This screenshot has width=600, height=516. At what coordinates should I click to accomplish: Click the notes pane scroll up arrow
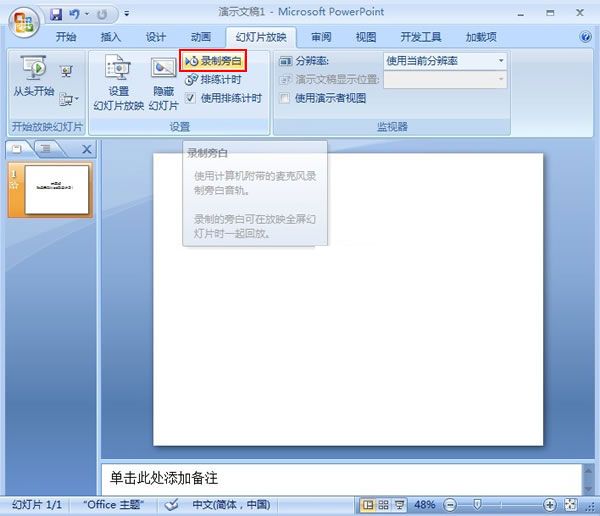click(x=588, y=469)
